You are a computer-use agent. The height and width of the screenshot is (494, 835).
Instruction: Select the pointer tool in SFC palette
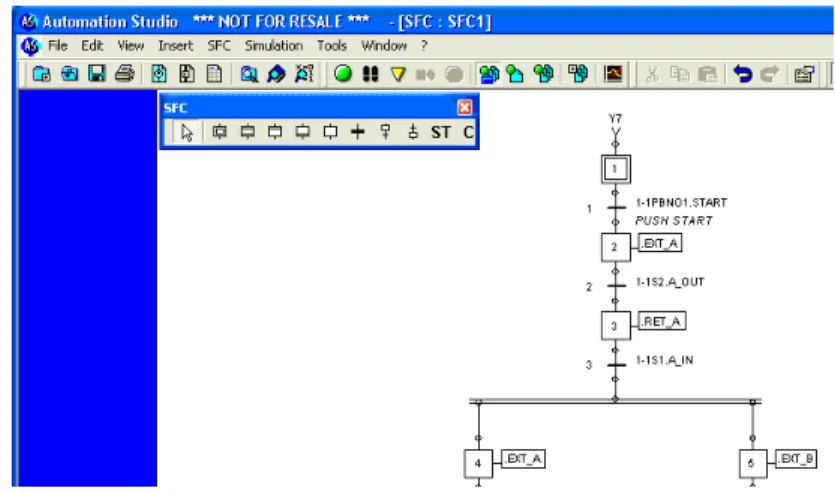[186, 132]
